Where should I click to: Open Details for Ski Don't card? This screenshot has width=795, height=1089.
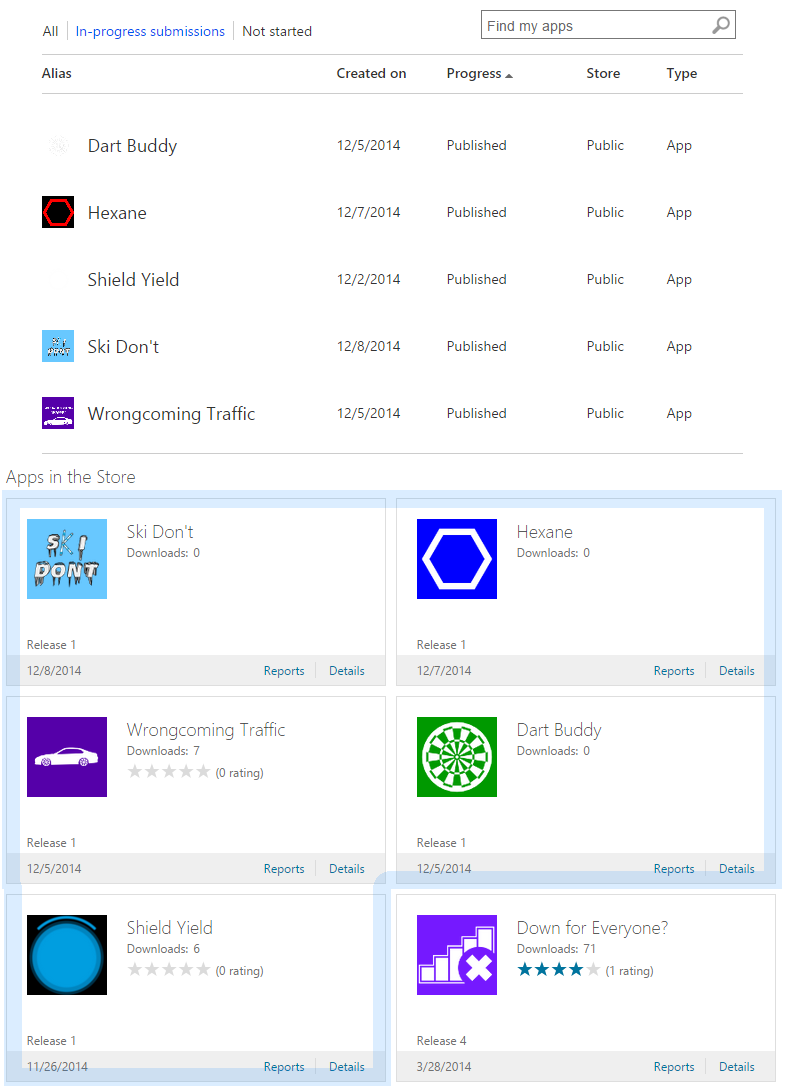[x=346, y=671]
